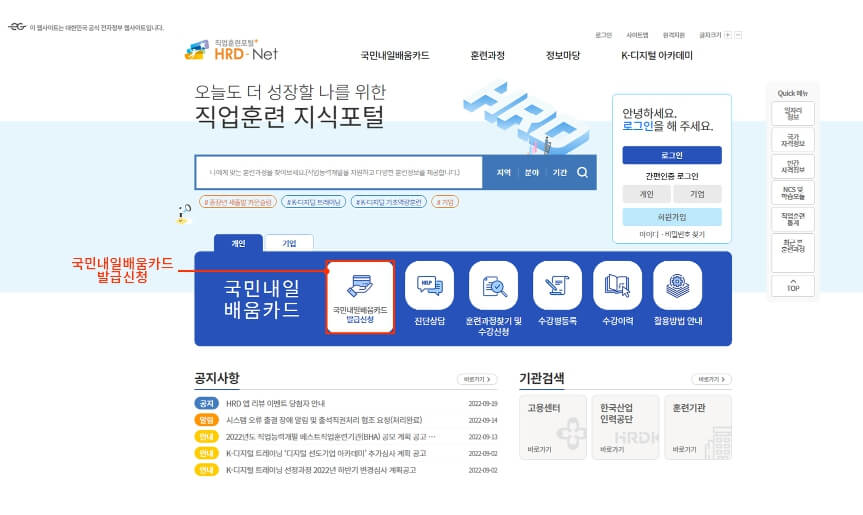Image resolution: width=863 pixels, height=515 pixels.
Task: Open the 사이트맵 link
Action: tap(637, 35)
